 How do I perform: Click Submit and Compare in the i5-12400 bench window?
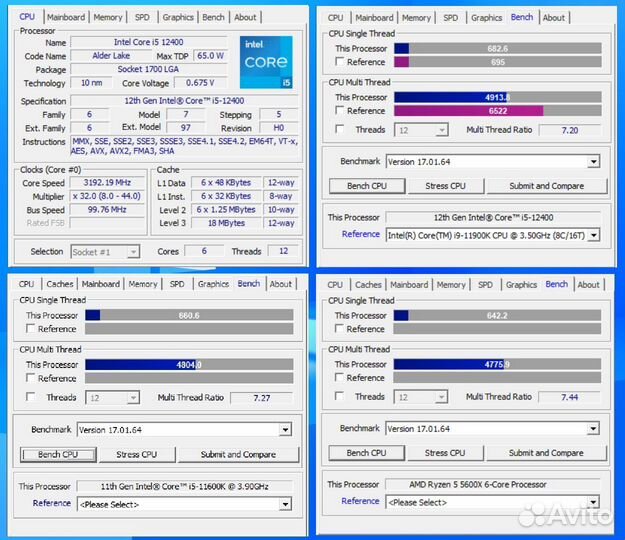coord(547,186)
